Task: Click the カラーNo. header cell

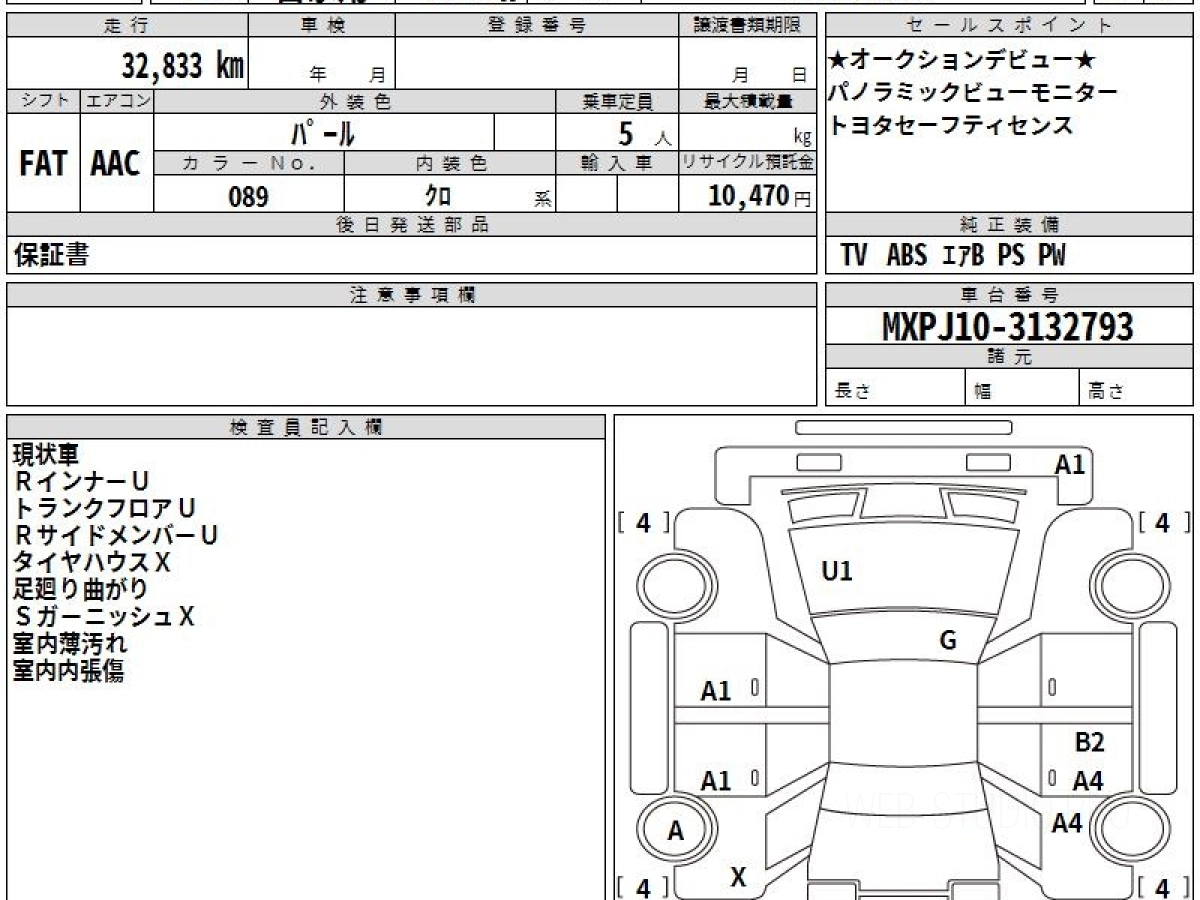Action: coord(249,163)
